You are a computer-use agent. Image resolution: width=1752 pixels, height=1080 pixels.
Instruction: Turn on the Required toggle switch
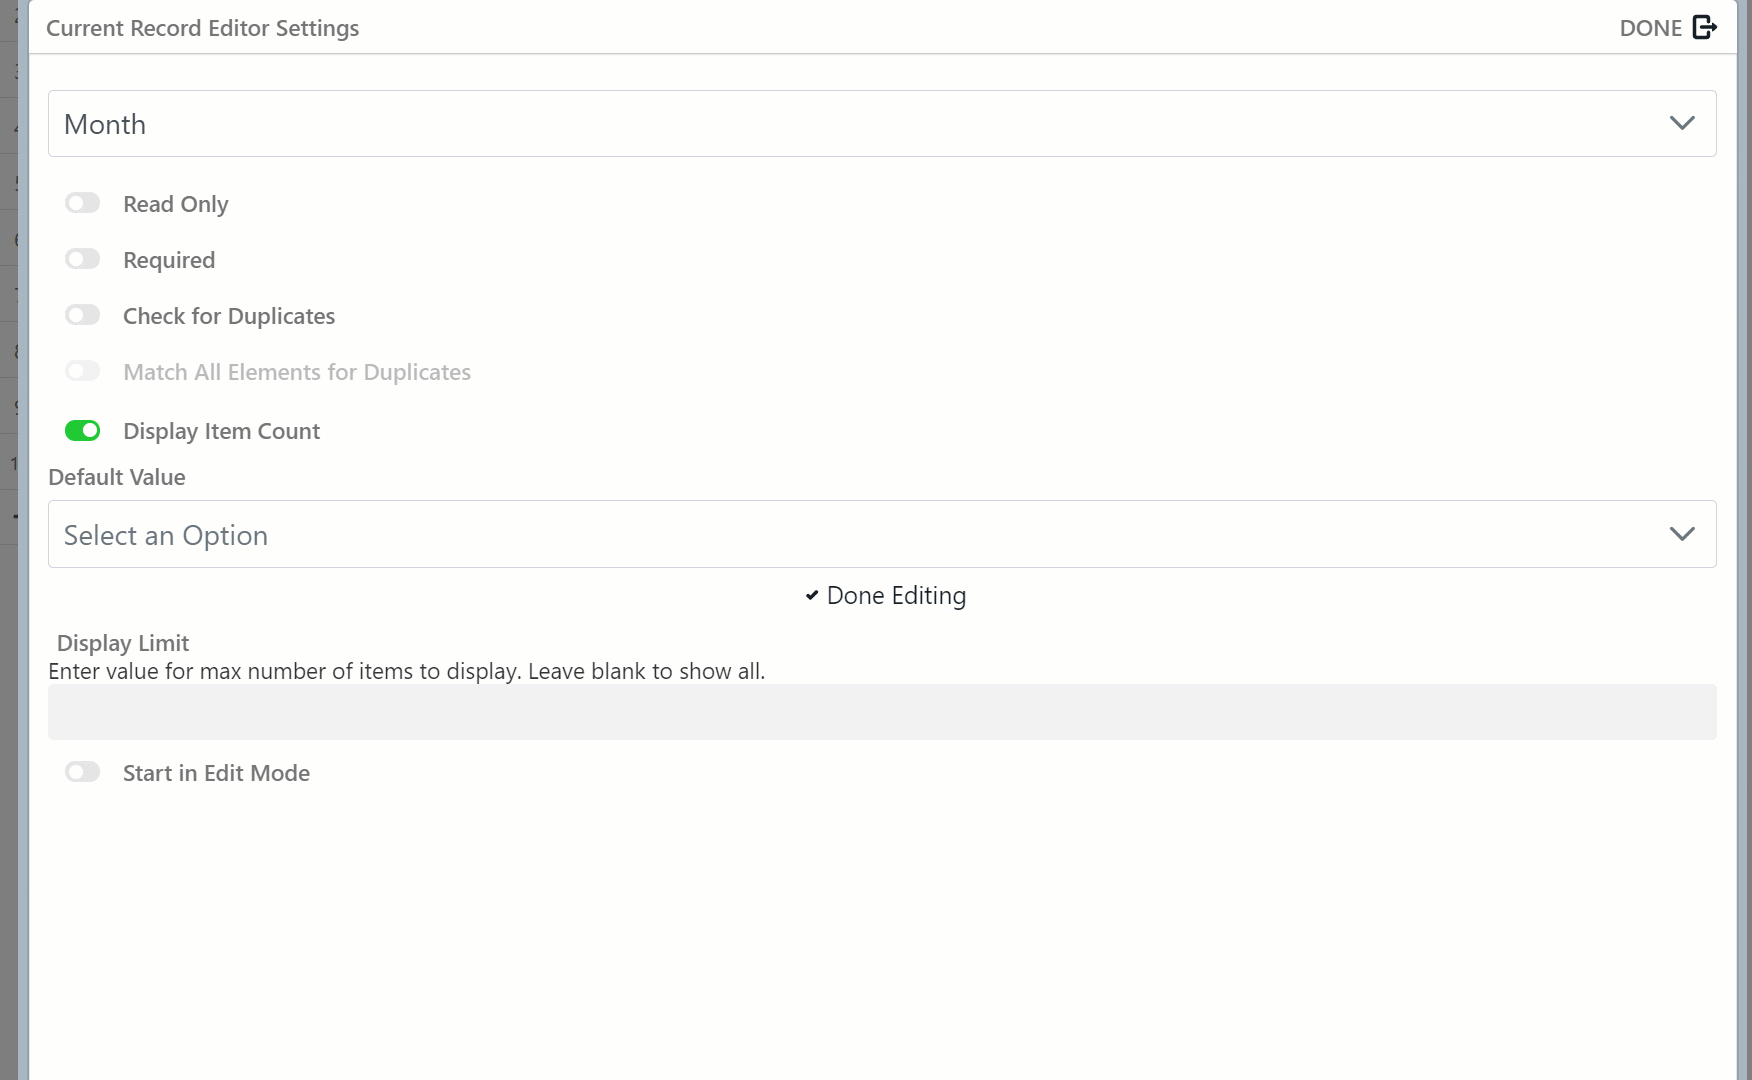83,259
